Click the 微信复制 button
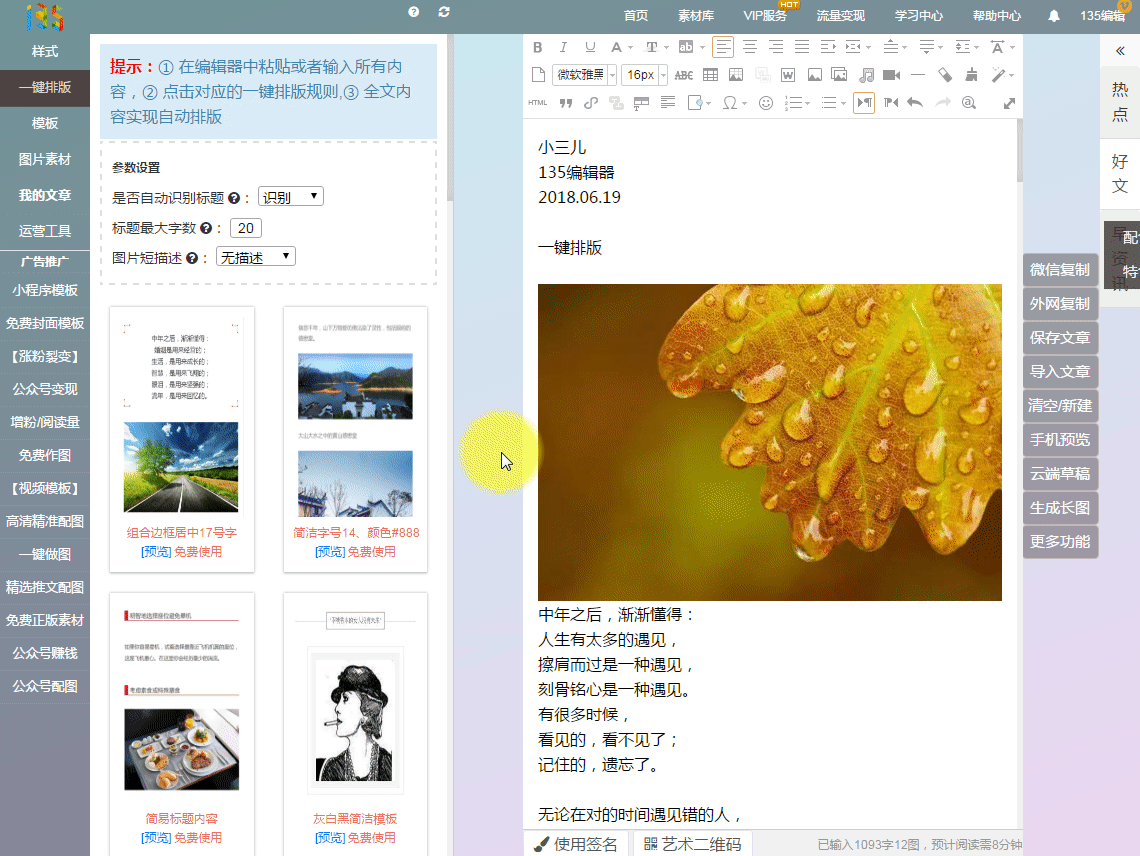Viewport: 1140px width, 856px height. pyautogui.click(x=1060, y=269)
